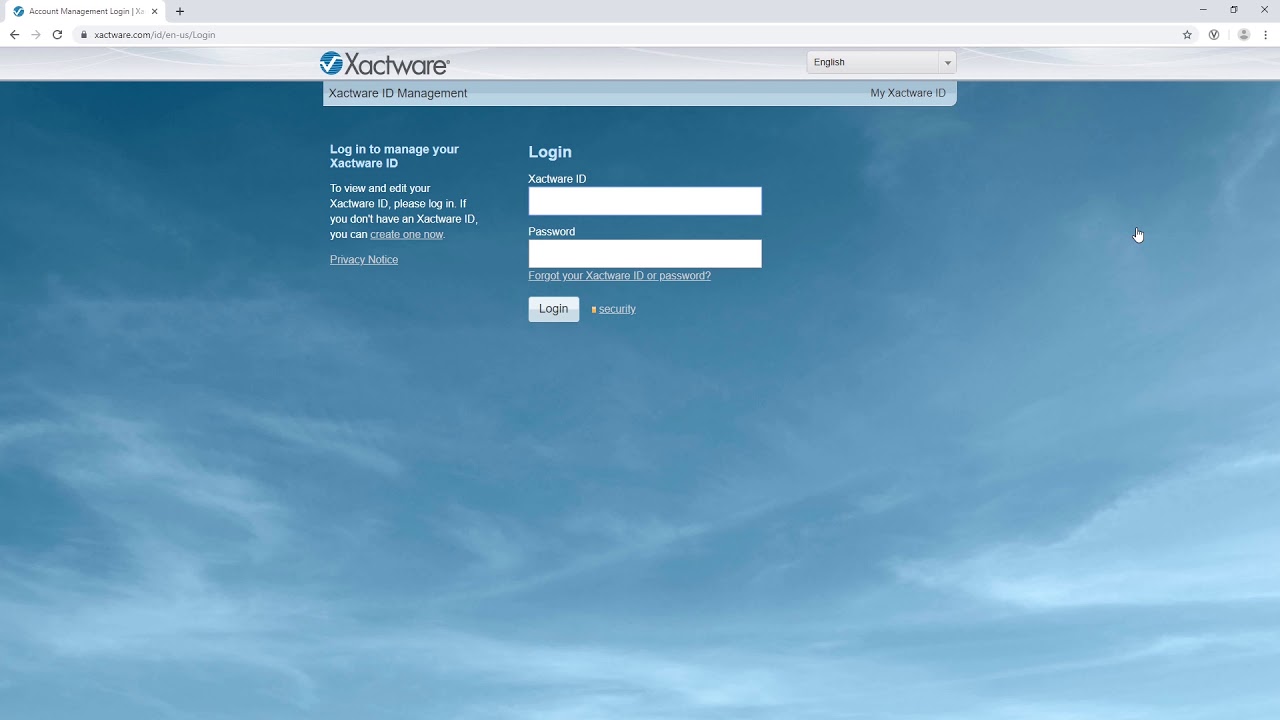Open Chrome three-dot menu
The width and height of the screenshot is (1280, 720).
(1266, 34)
